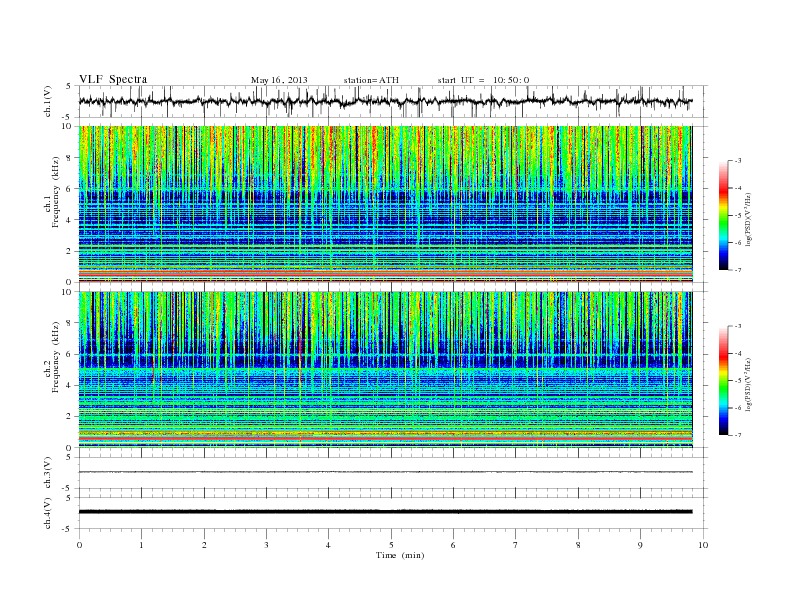This screenshot has height=612, width=792.
Task: Click the "9" tick on the time axis
Action: click(640, 545)
